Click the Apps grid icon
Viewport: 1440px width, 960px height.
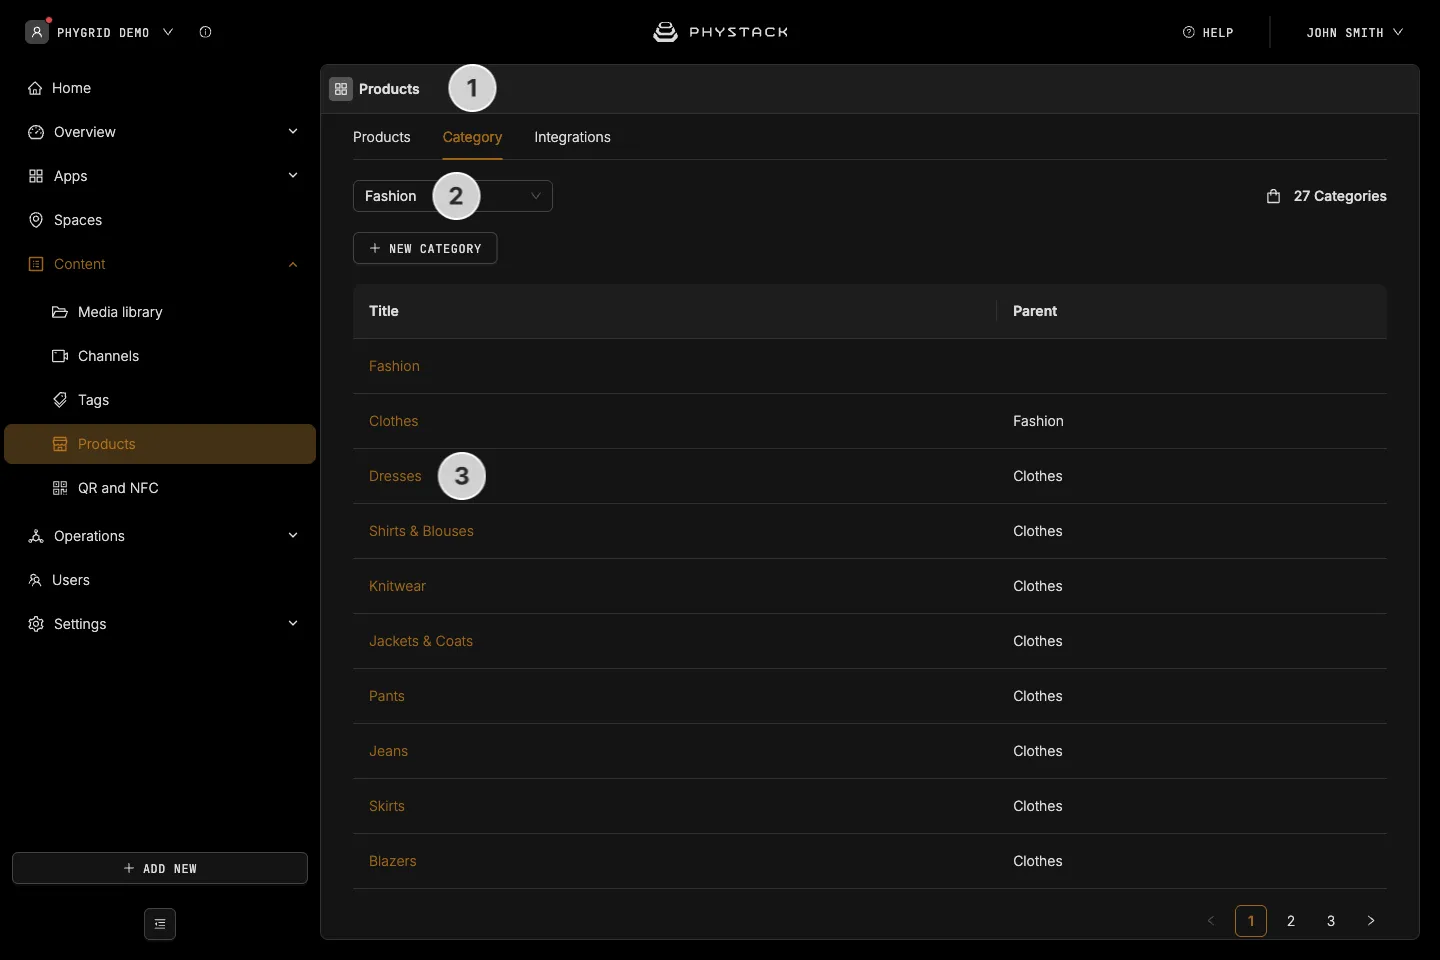(36, 176)
